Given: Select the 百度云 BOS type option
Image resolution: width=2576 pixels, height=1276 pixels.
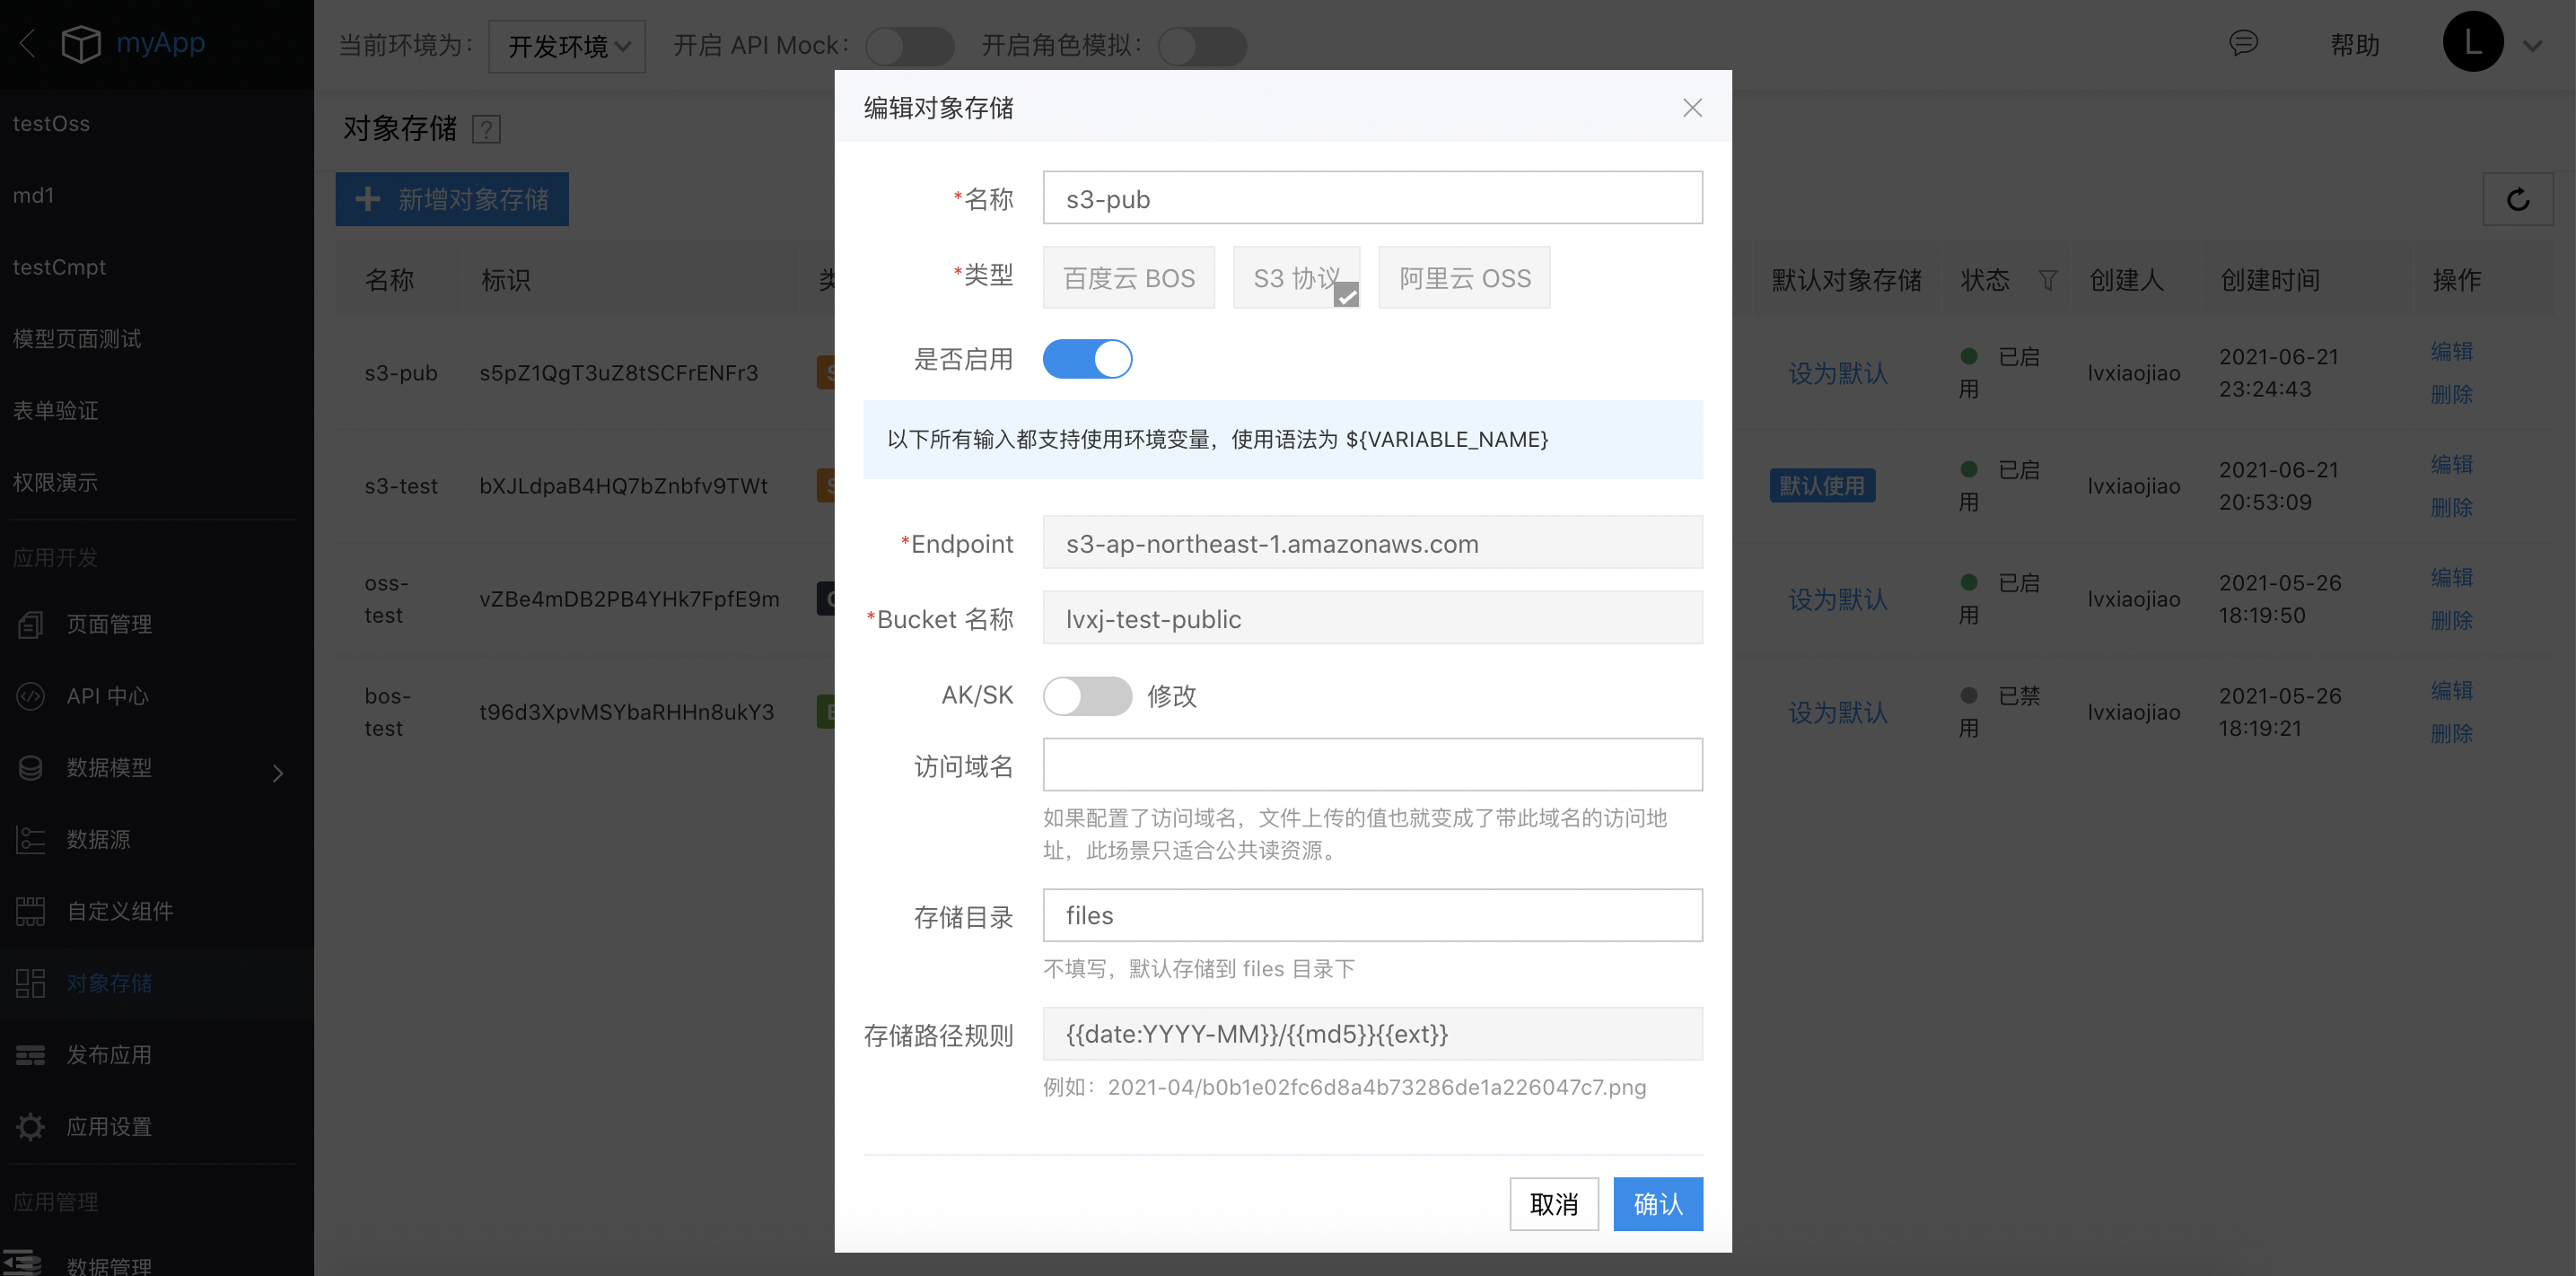Looking at the screenshot, I should click(1128, 278).
